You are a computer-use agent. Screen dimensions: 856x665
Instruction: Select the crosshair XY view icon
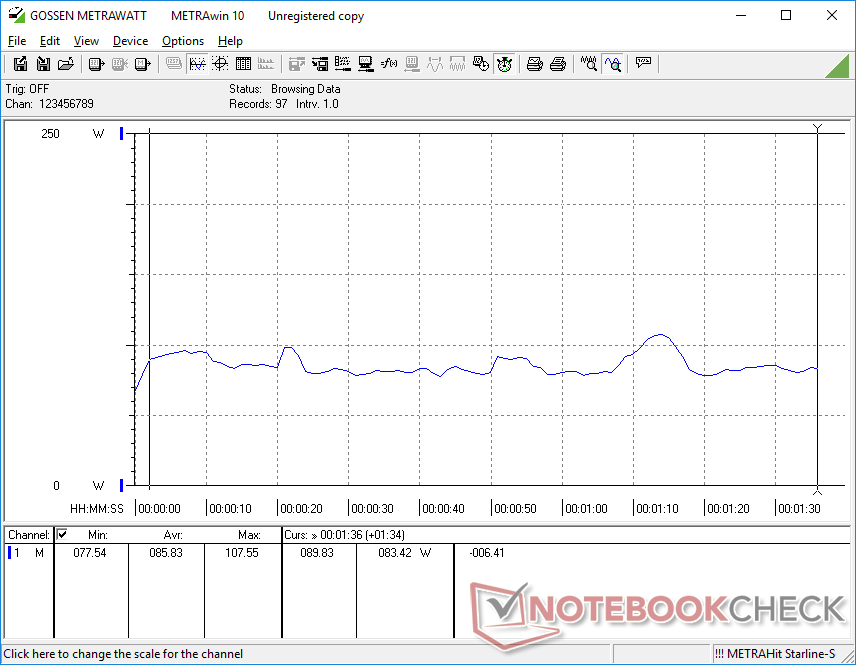click(220, 64)
